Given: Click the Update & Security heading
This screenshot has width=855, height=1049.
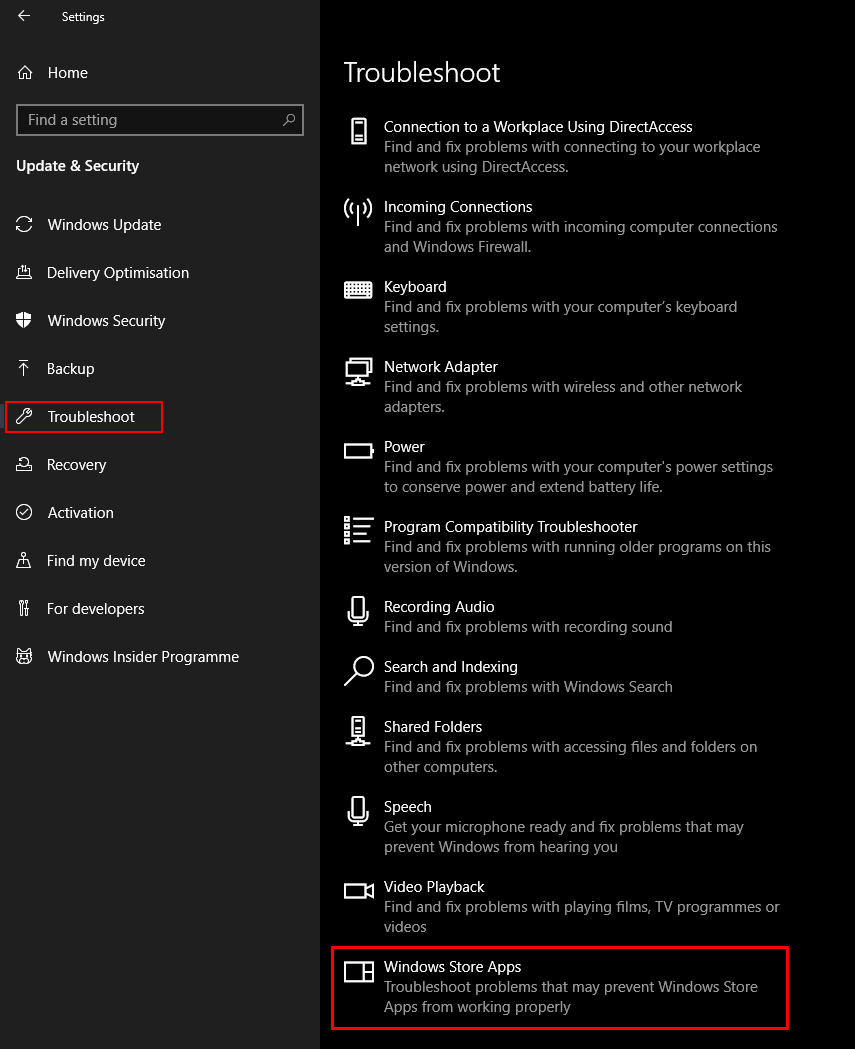Looking at the screenshot, I should click(x=78, y=166).
